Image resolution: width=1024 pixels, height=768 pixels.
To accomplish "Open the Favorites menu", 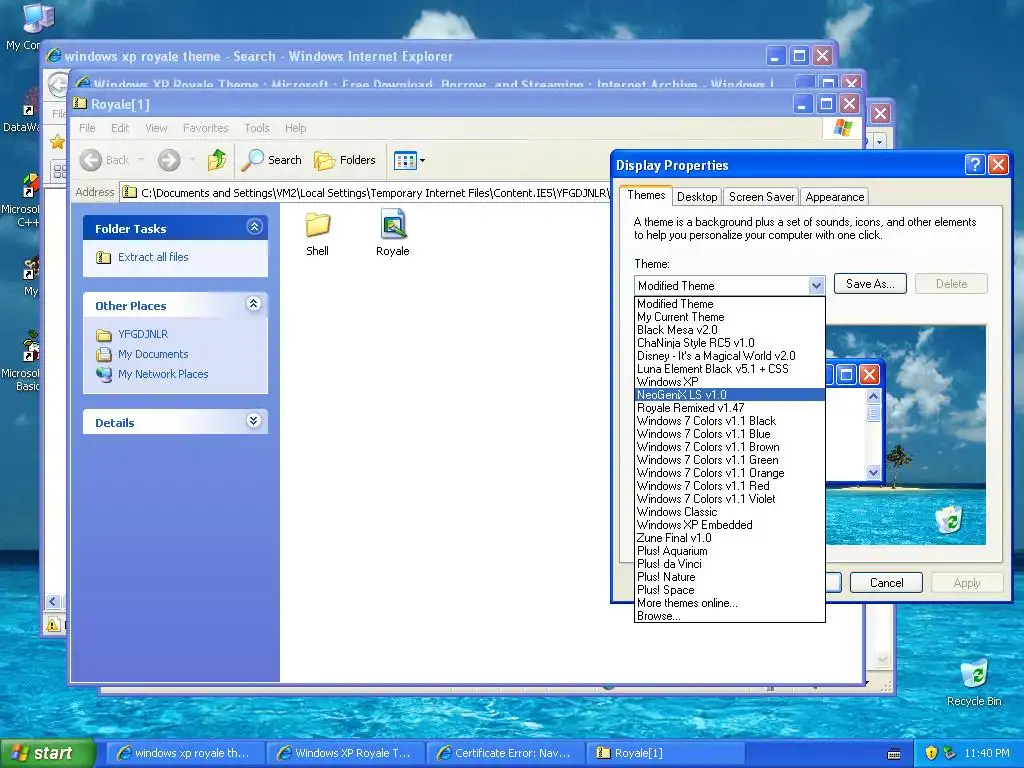I will click(x=206, y=128).
